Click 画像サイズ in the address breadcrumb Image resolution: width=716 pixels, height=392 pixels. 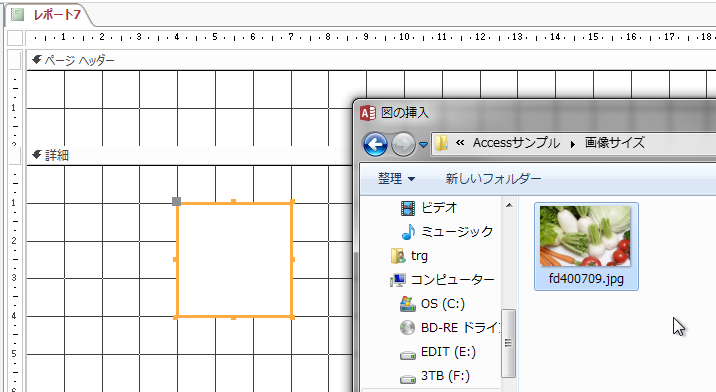[x=615, y=143]
